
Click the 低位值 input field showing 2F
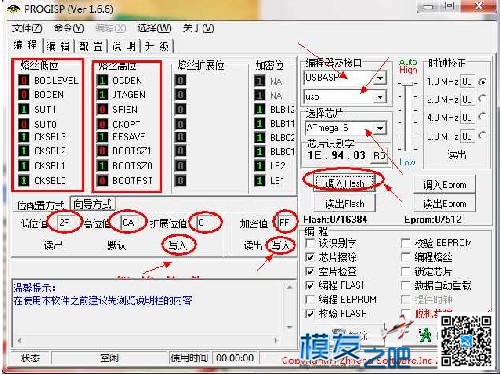66,222
